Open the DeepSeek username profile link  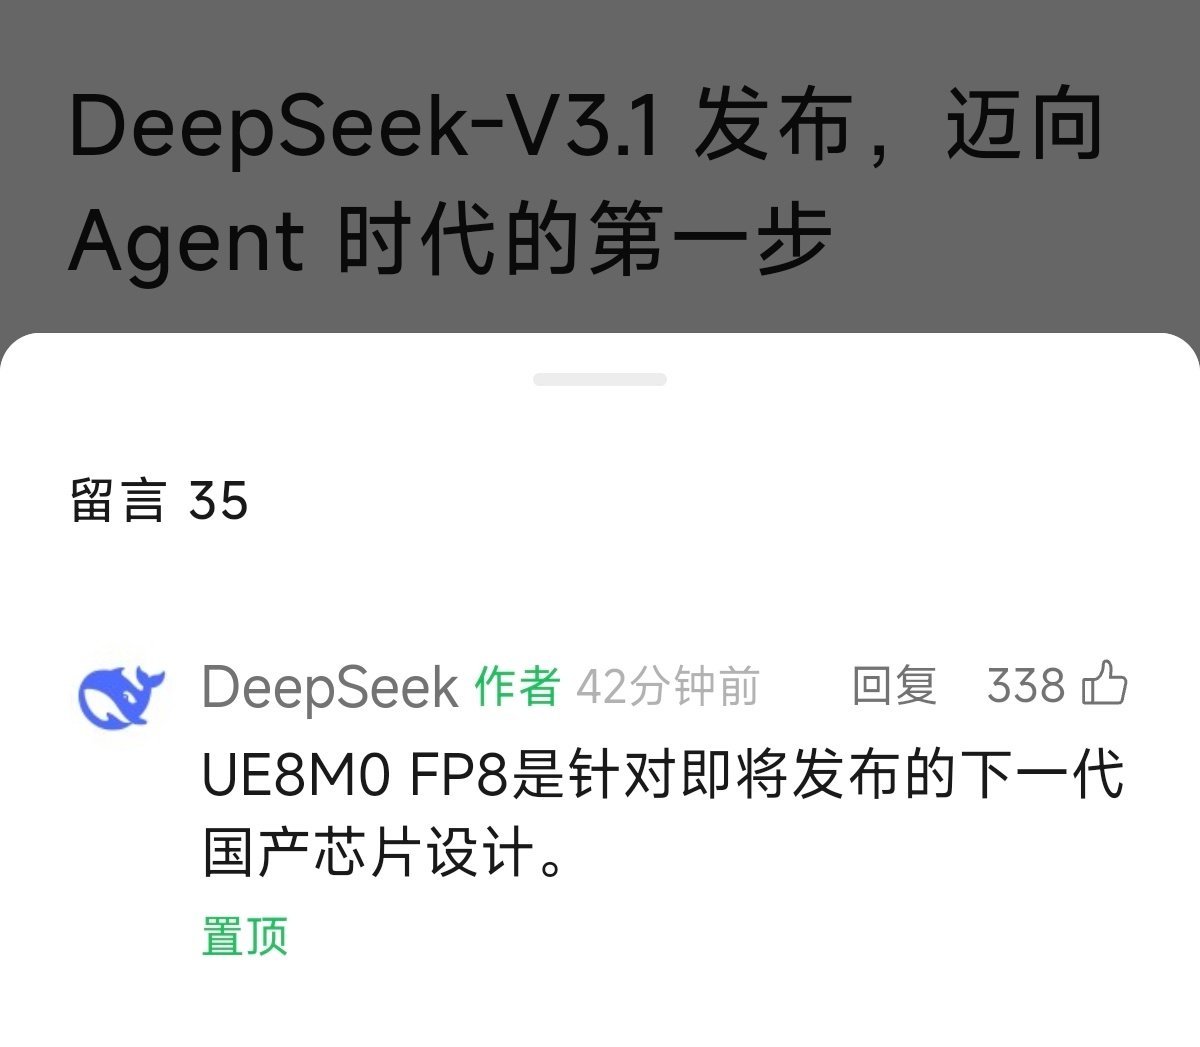coord(330,688)
